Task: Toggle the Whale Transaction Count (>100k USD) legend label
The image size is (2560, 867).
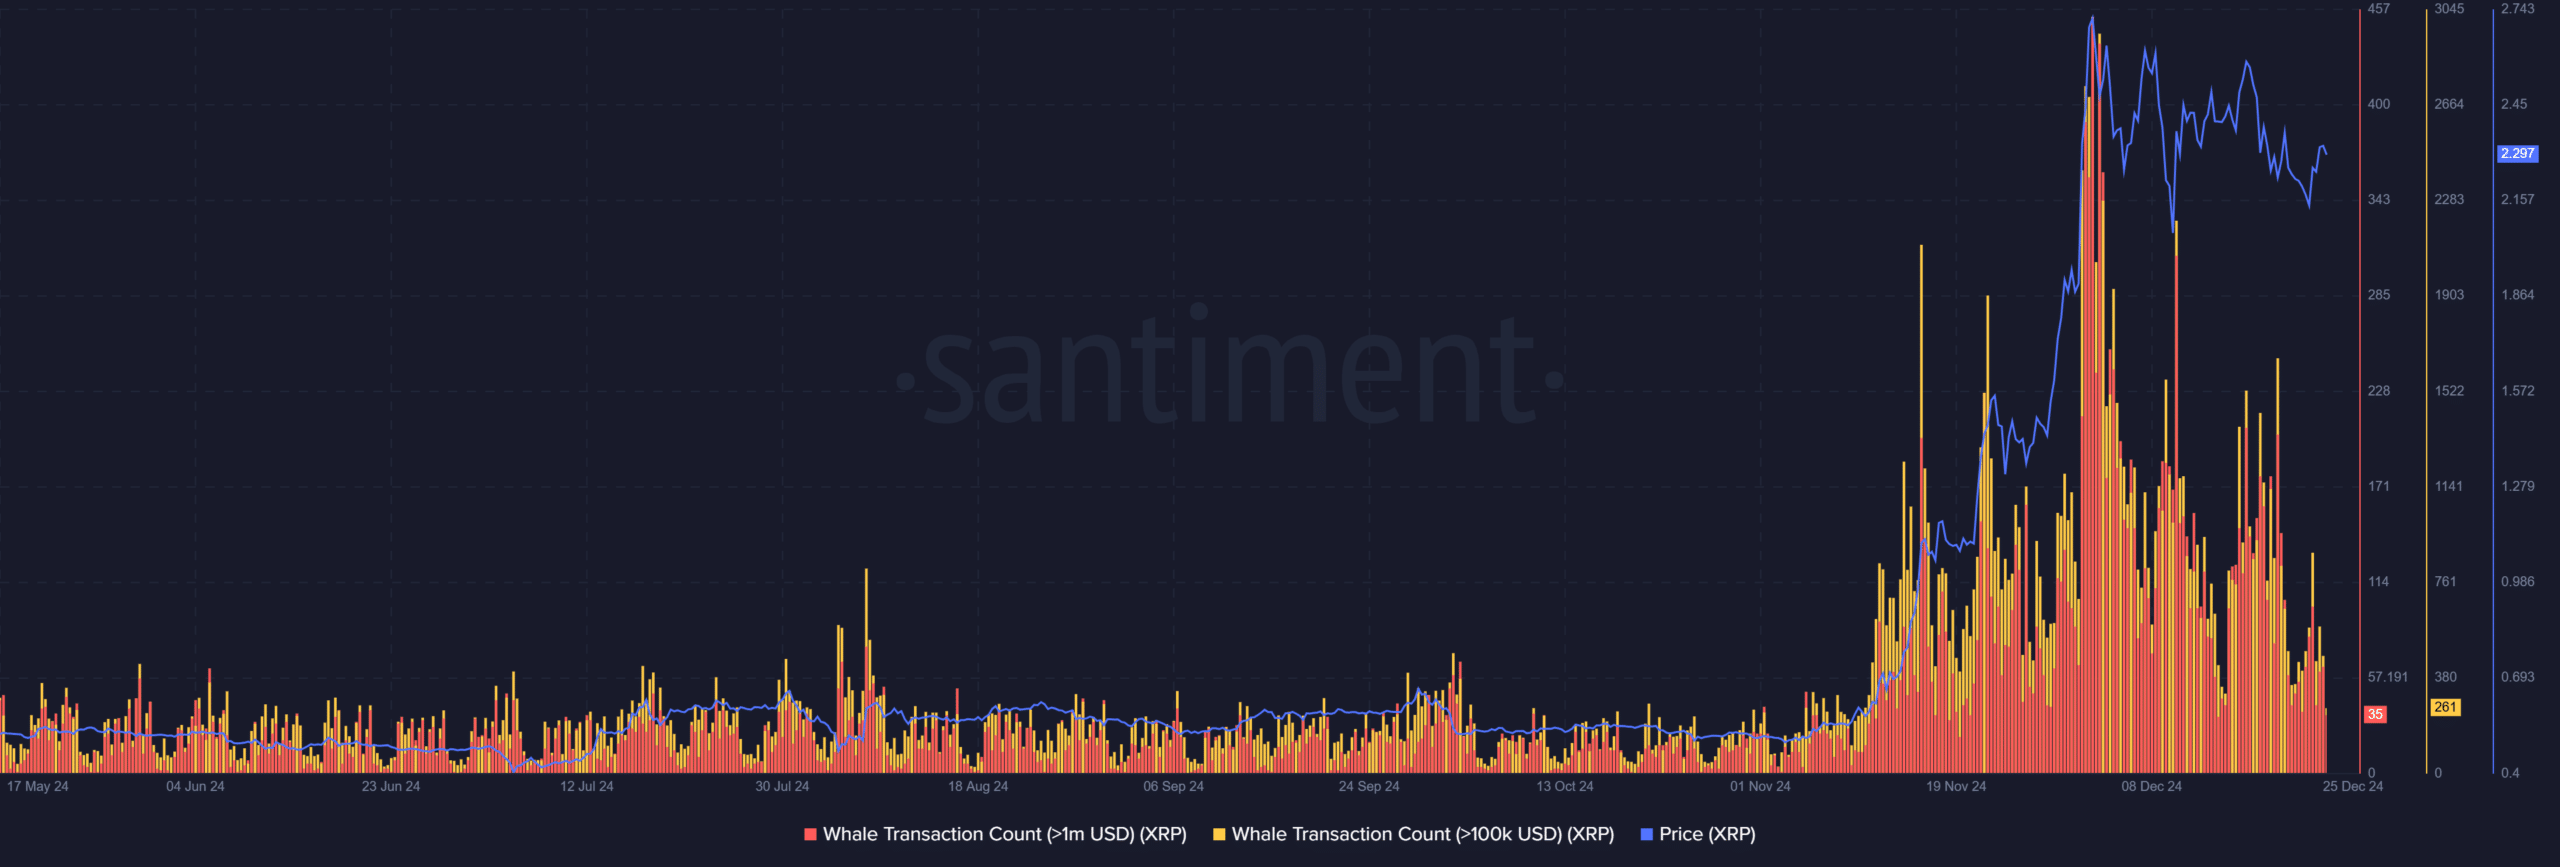Action: (x=1423, y=834)
